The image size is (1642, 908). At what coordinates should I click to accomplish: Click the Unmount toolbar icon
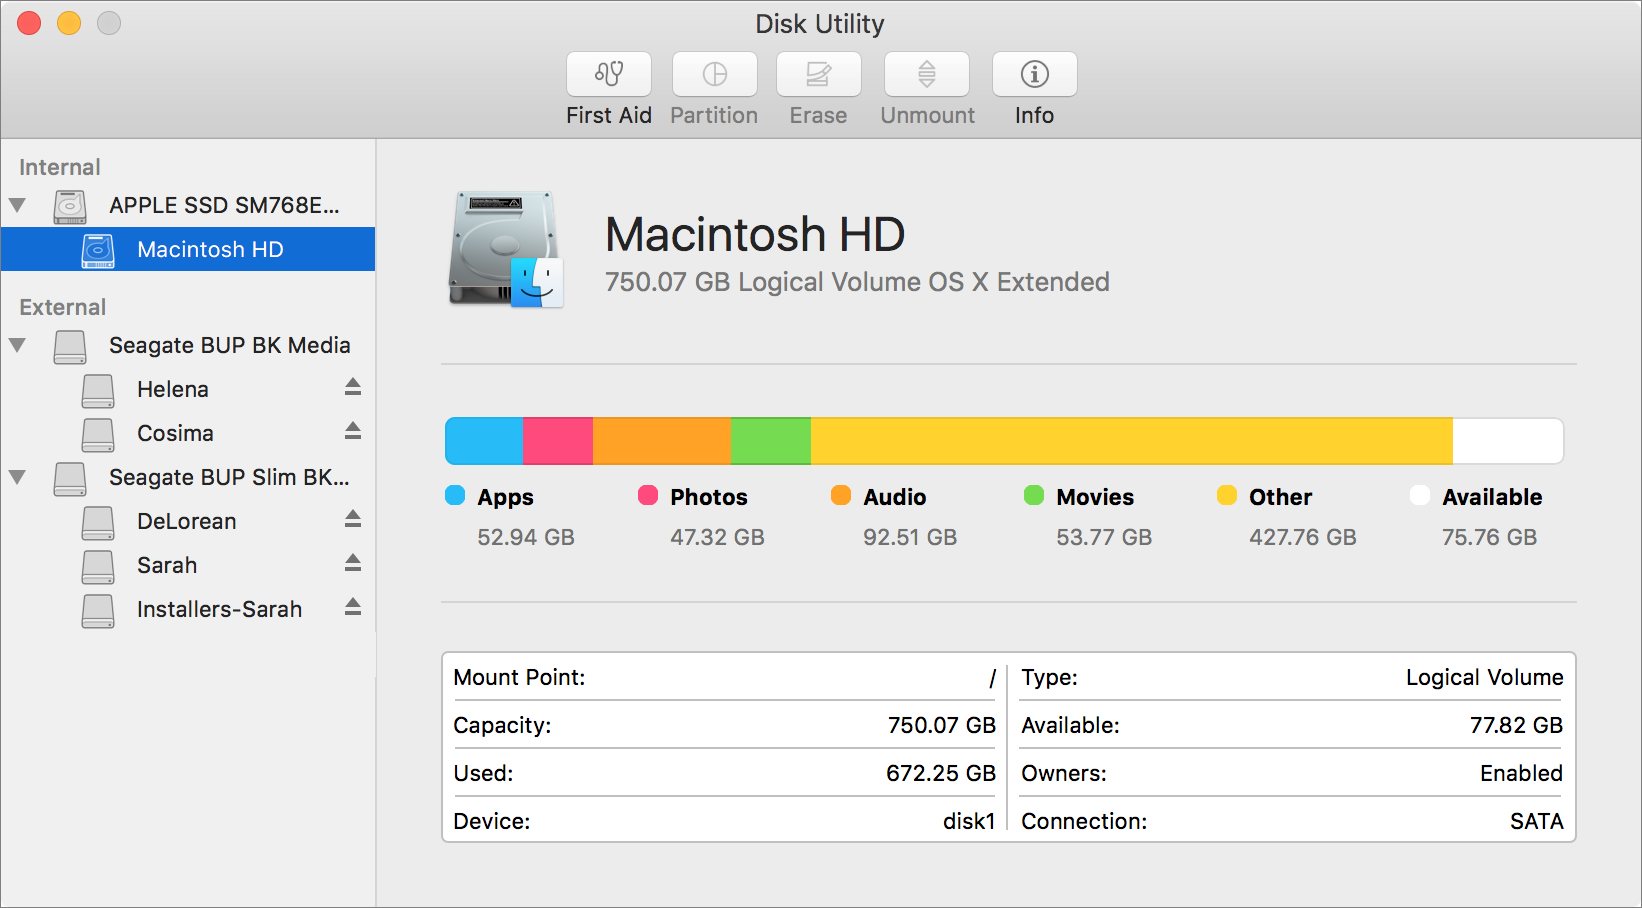(x=927, y=74)
